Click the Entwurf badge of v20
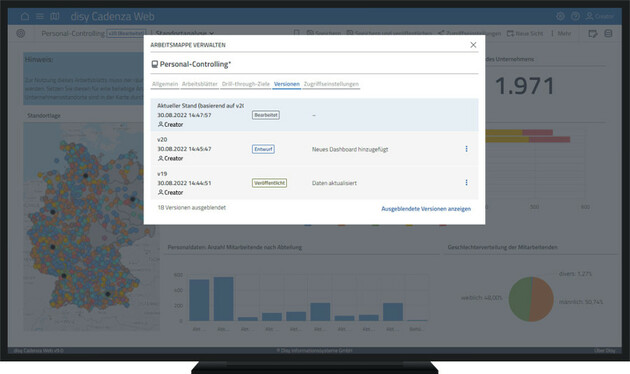 pos(263,149)
